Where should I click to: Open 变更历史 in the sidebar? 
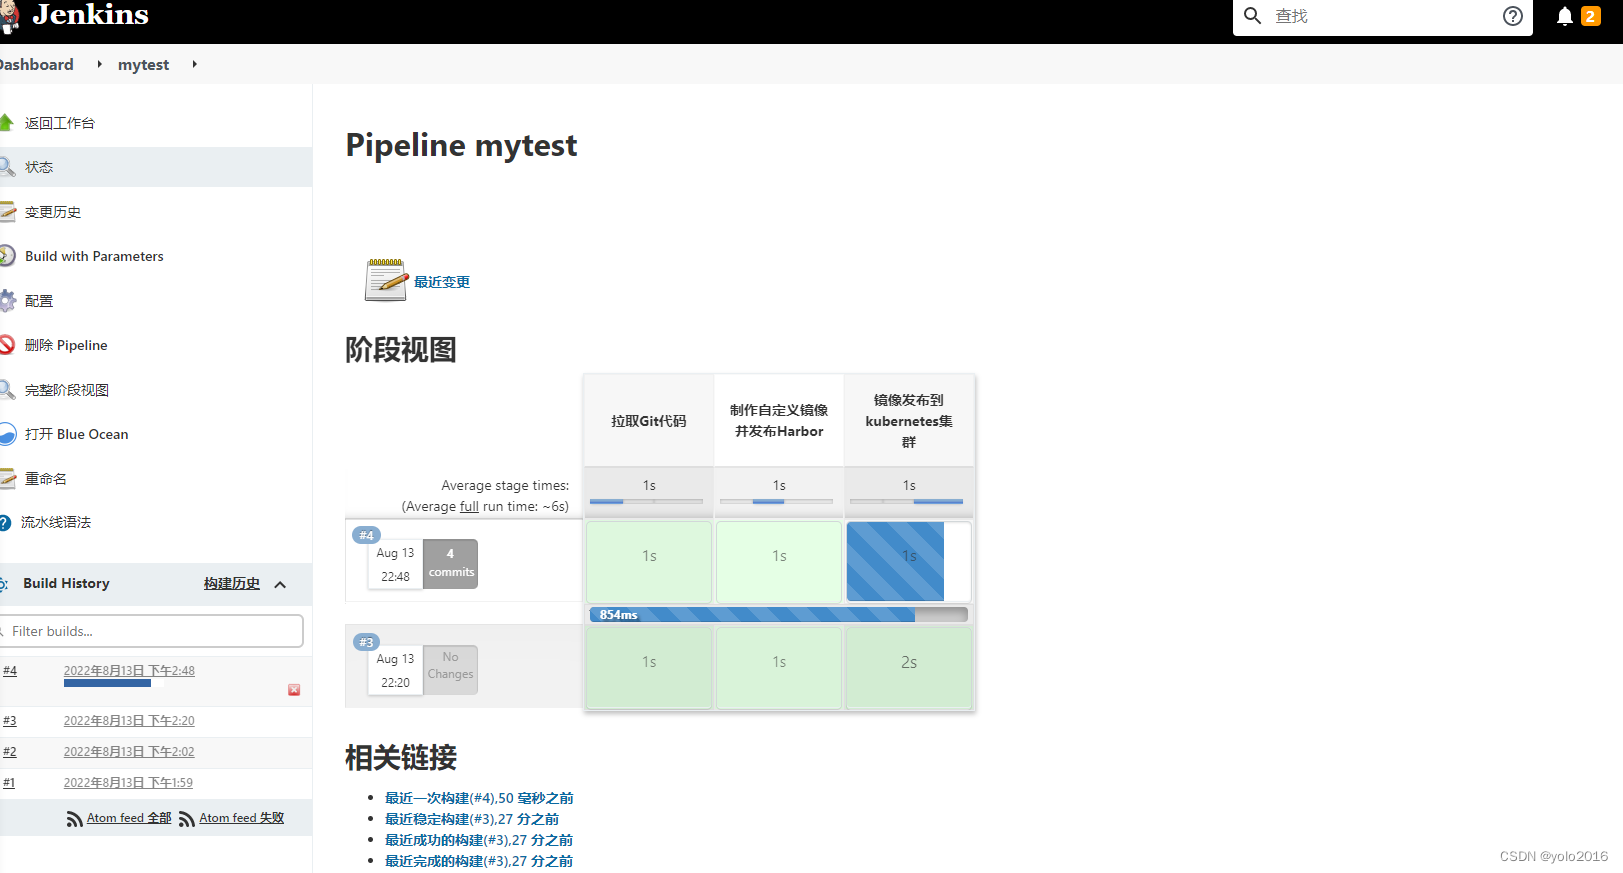(53, 212)
